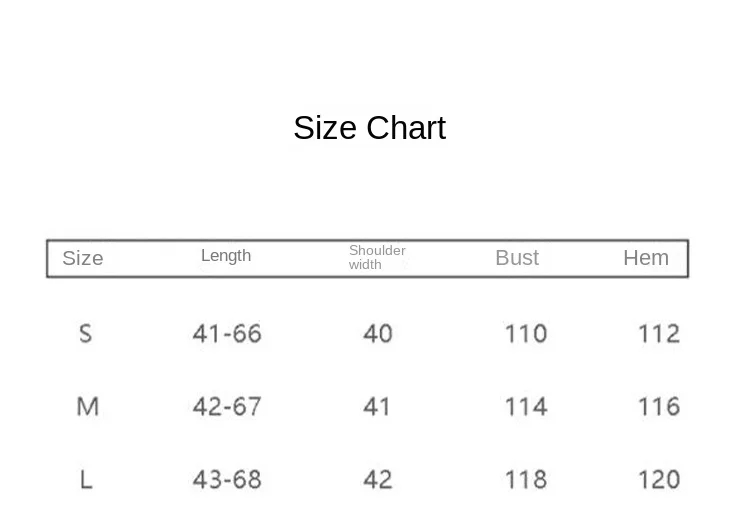Select the Hem column header
Viewport: 750px width, 507px height.
pos(646,258)
